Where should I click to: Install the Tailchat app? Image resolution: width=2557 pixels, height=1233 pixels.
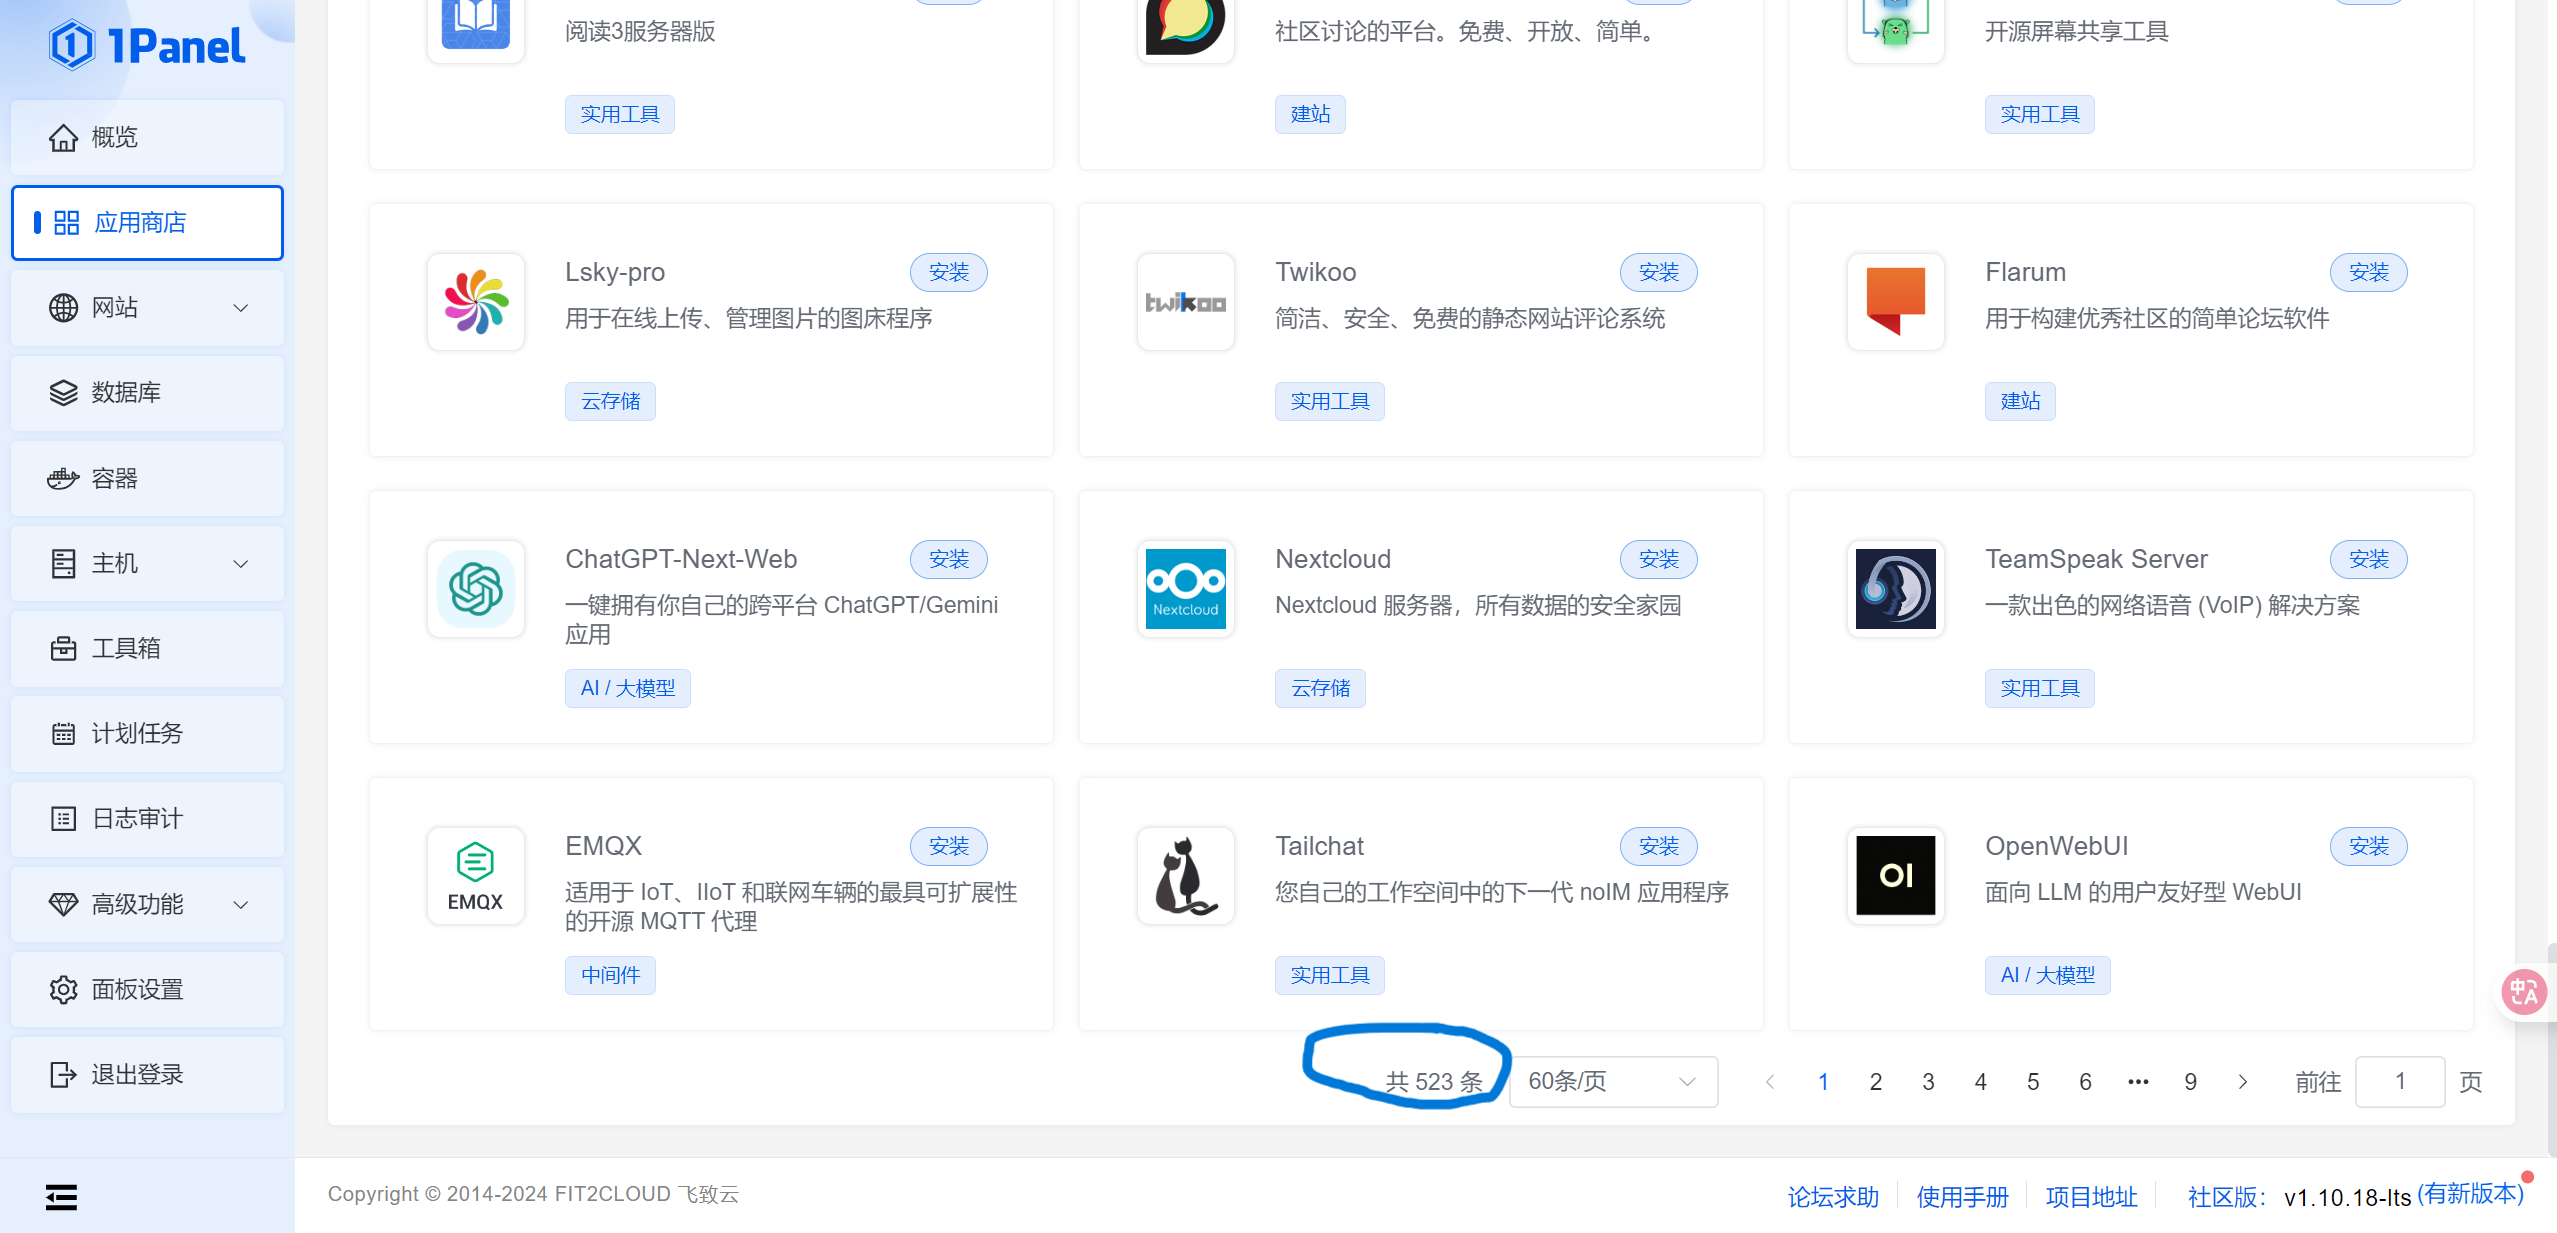tap(1658, 846)
